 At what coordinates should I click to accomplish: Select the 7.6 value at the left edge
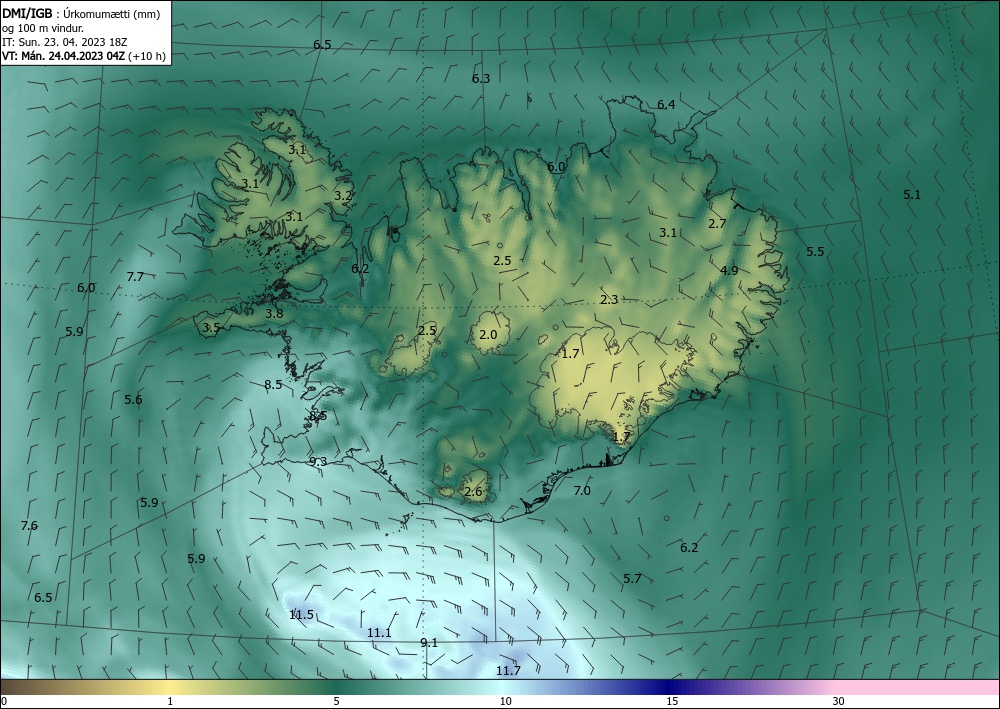pyautogui.click(x=29, y=526)
